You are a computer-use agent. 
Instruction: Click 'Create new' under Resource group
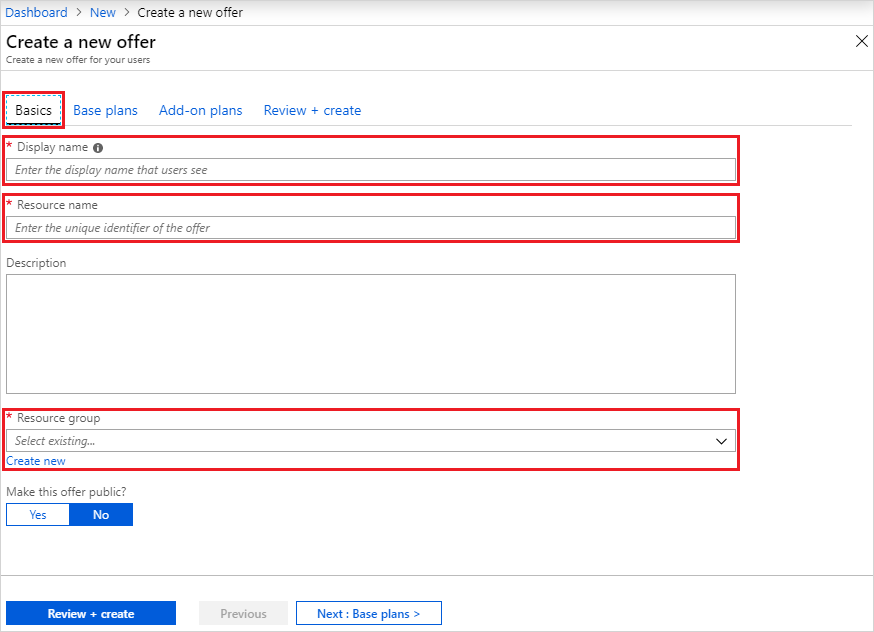36,460
